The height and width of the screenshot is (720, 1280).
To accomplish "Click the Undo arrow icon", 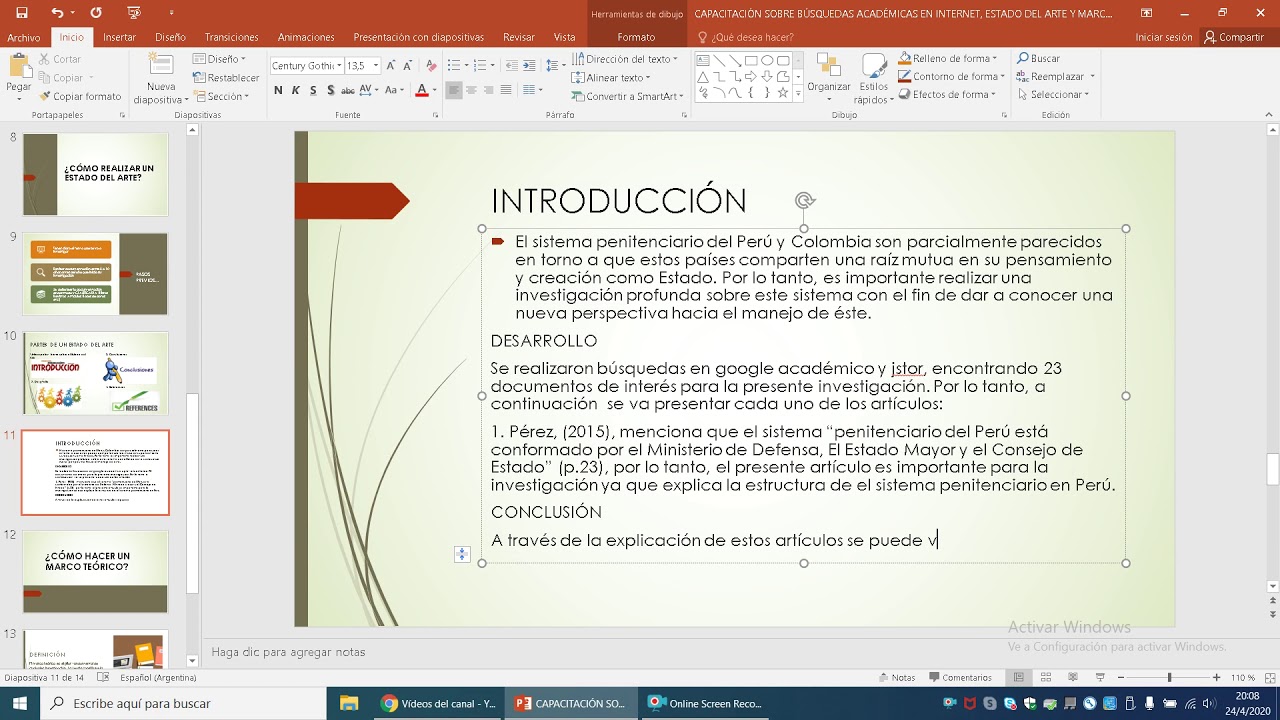I will click(x=56, y=12).
